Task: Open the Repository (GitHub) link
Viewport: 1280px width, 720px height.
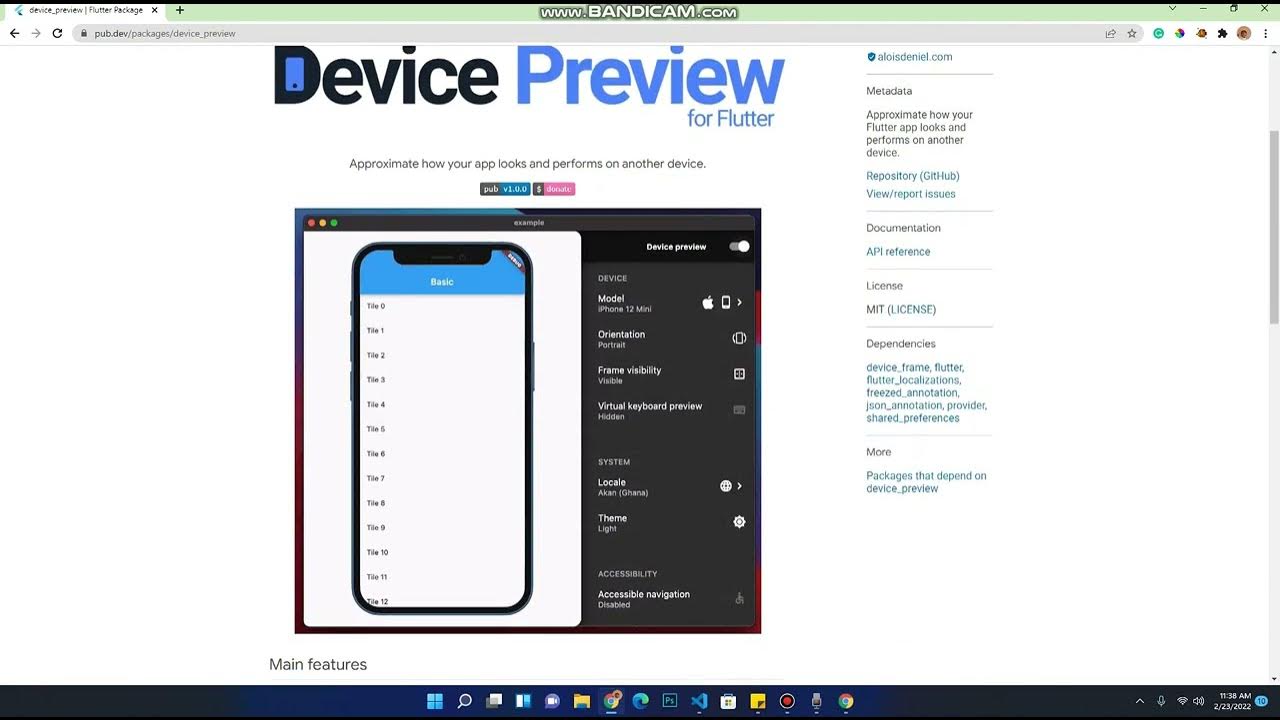Action: 913,176
